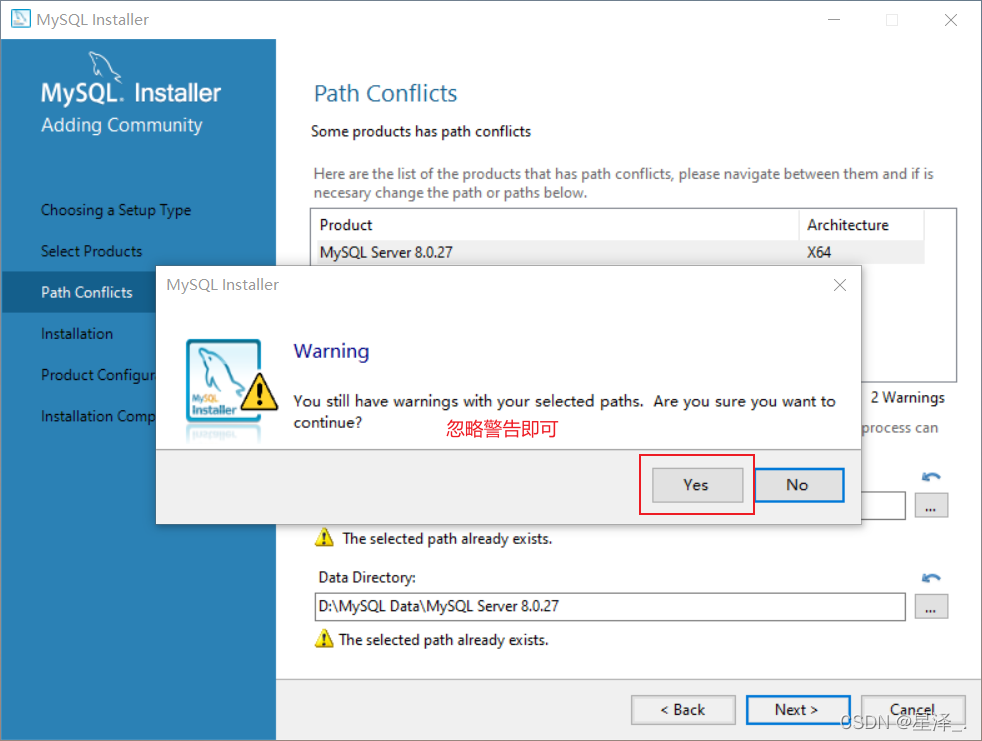Click the MySQL Installer title bar icon

20,19
